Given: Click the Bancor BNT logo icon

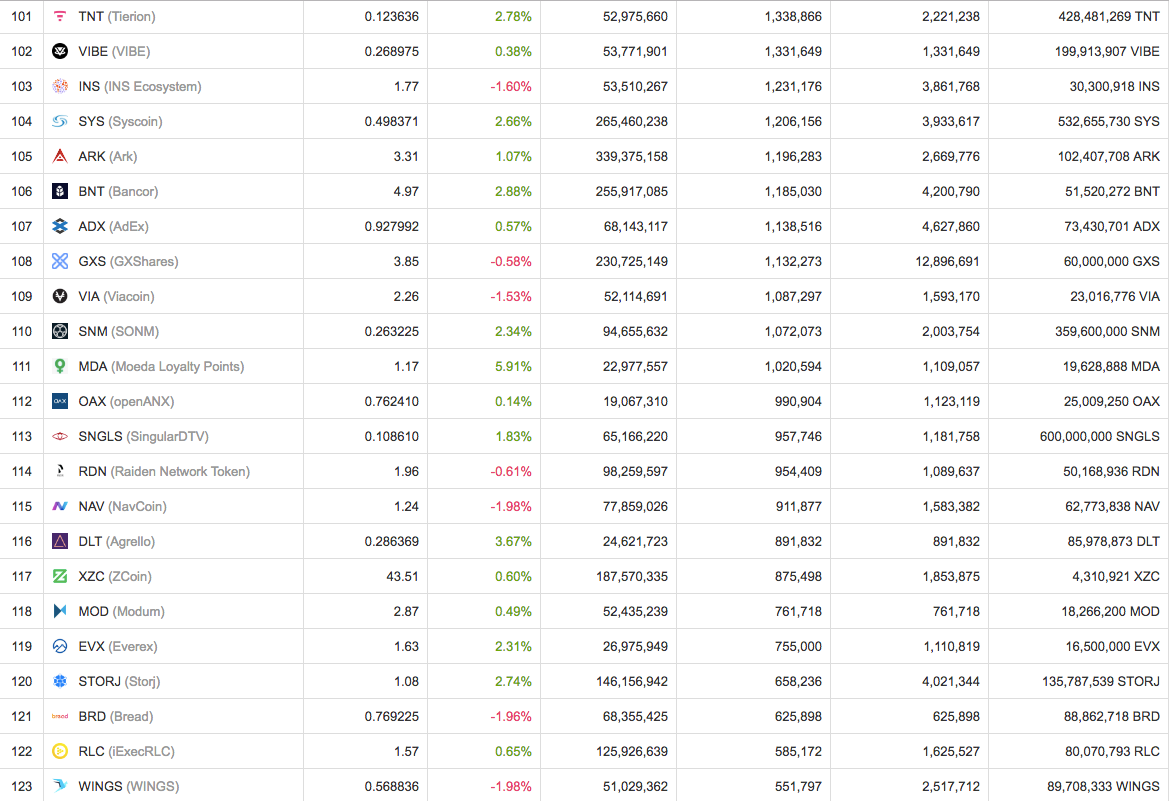Looking at the screenshot, I should pos(60,192).
